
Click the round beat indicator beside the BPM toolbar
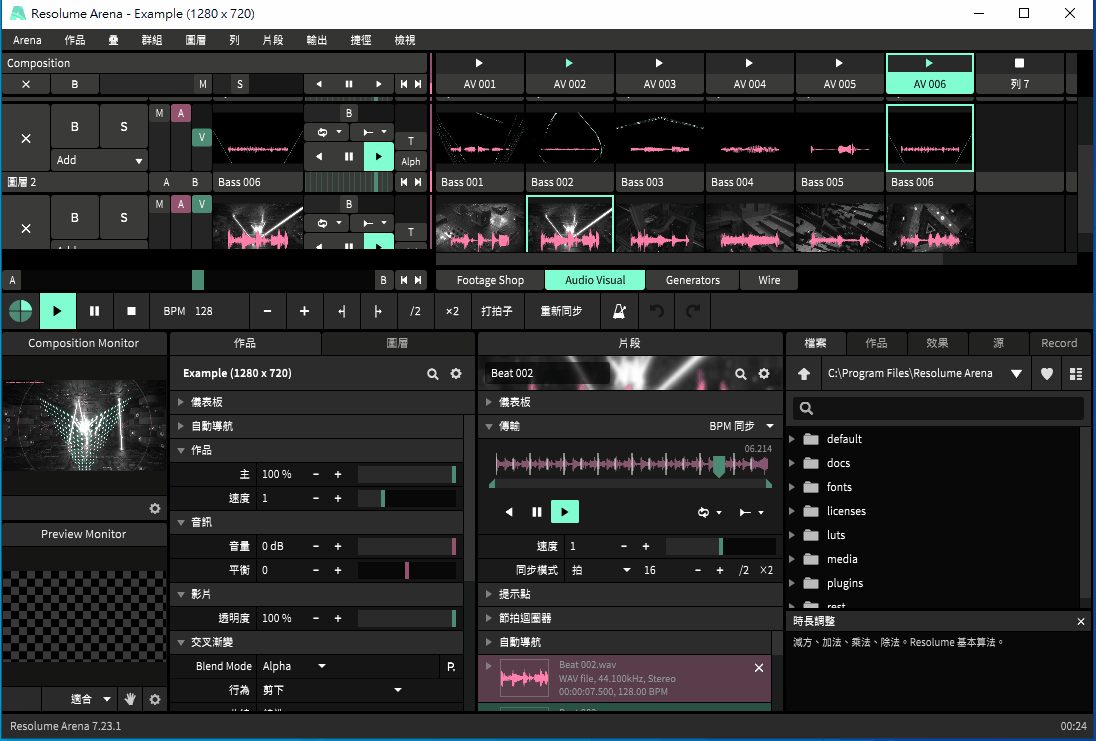point(20,311)
